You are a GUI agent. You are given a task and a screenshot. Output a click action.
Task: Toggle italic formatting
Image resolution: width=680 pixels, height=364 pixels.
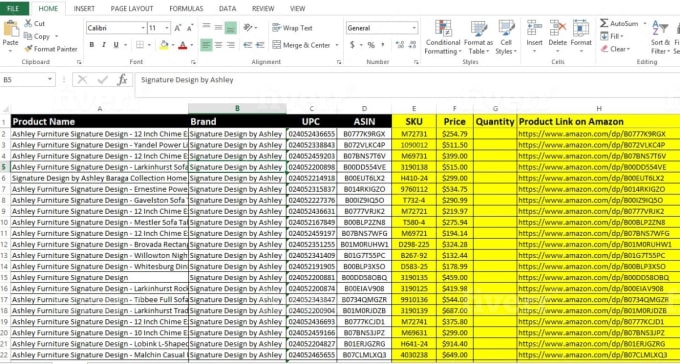pos(104,45)
